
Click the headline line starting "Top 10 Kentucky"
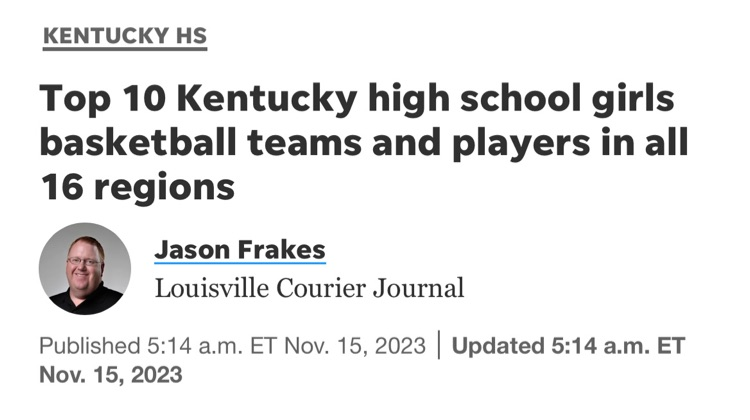pyautogui.click(x=357, y=100)
